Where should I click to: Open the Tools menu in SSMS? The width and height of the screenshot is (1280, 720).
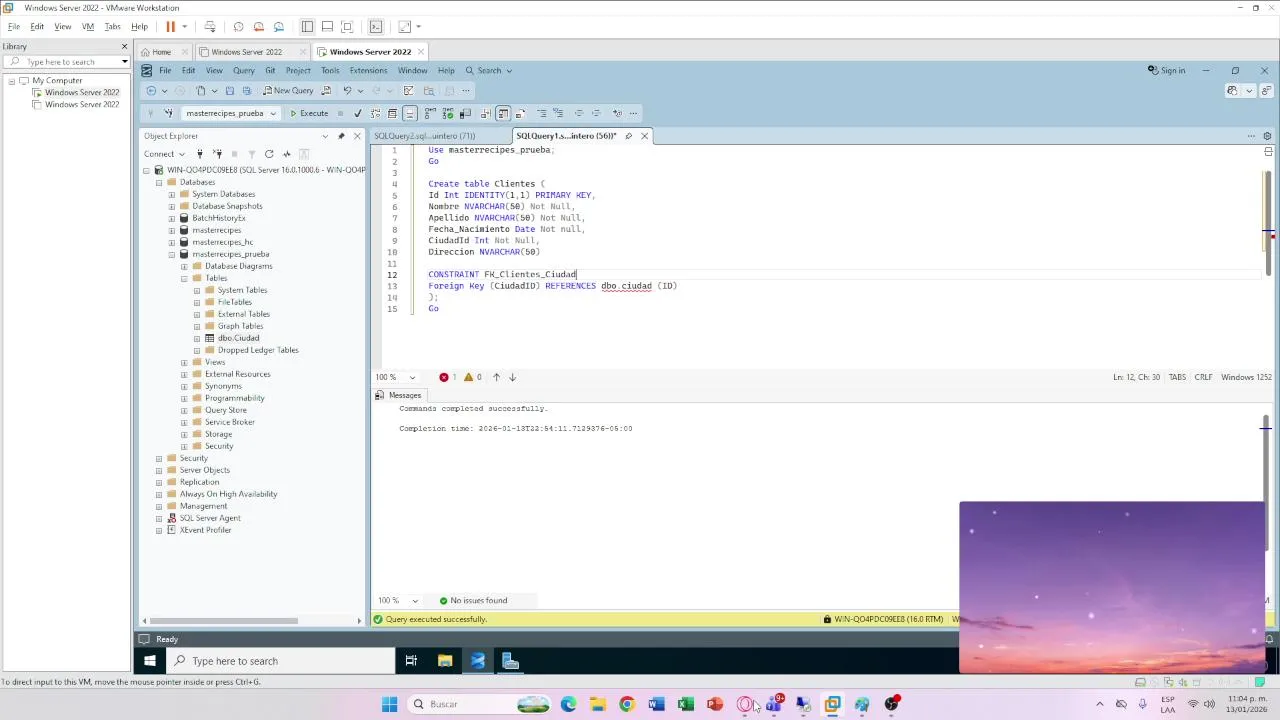click(330, 70)
